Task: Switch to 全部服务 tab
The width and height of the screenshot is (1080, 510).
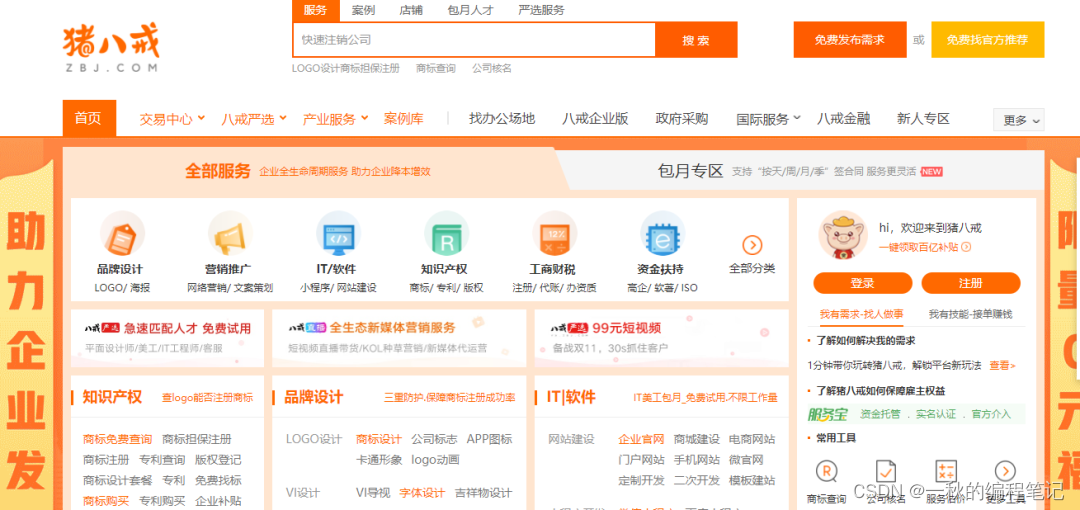Action: pyautogui.click(x=217, y=172)
